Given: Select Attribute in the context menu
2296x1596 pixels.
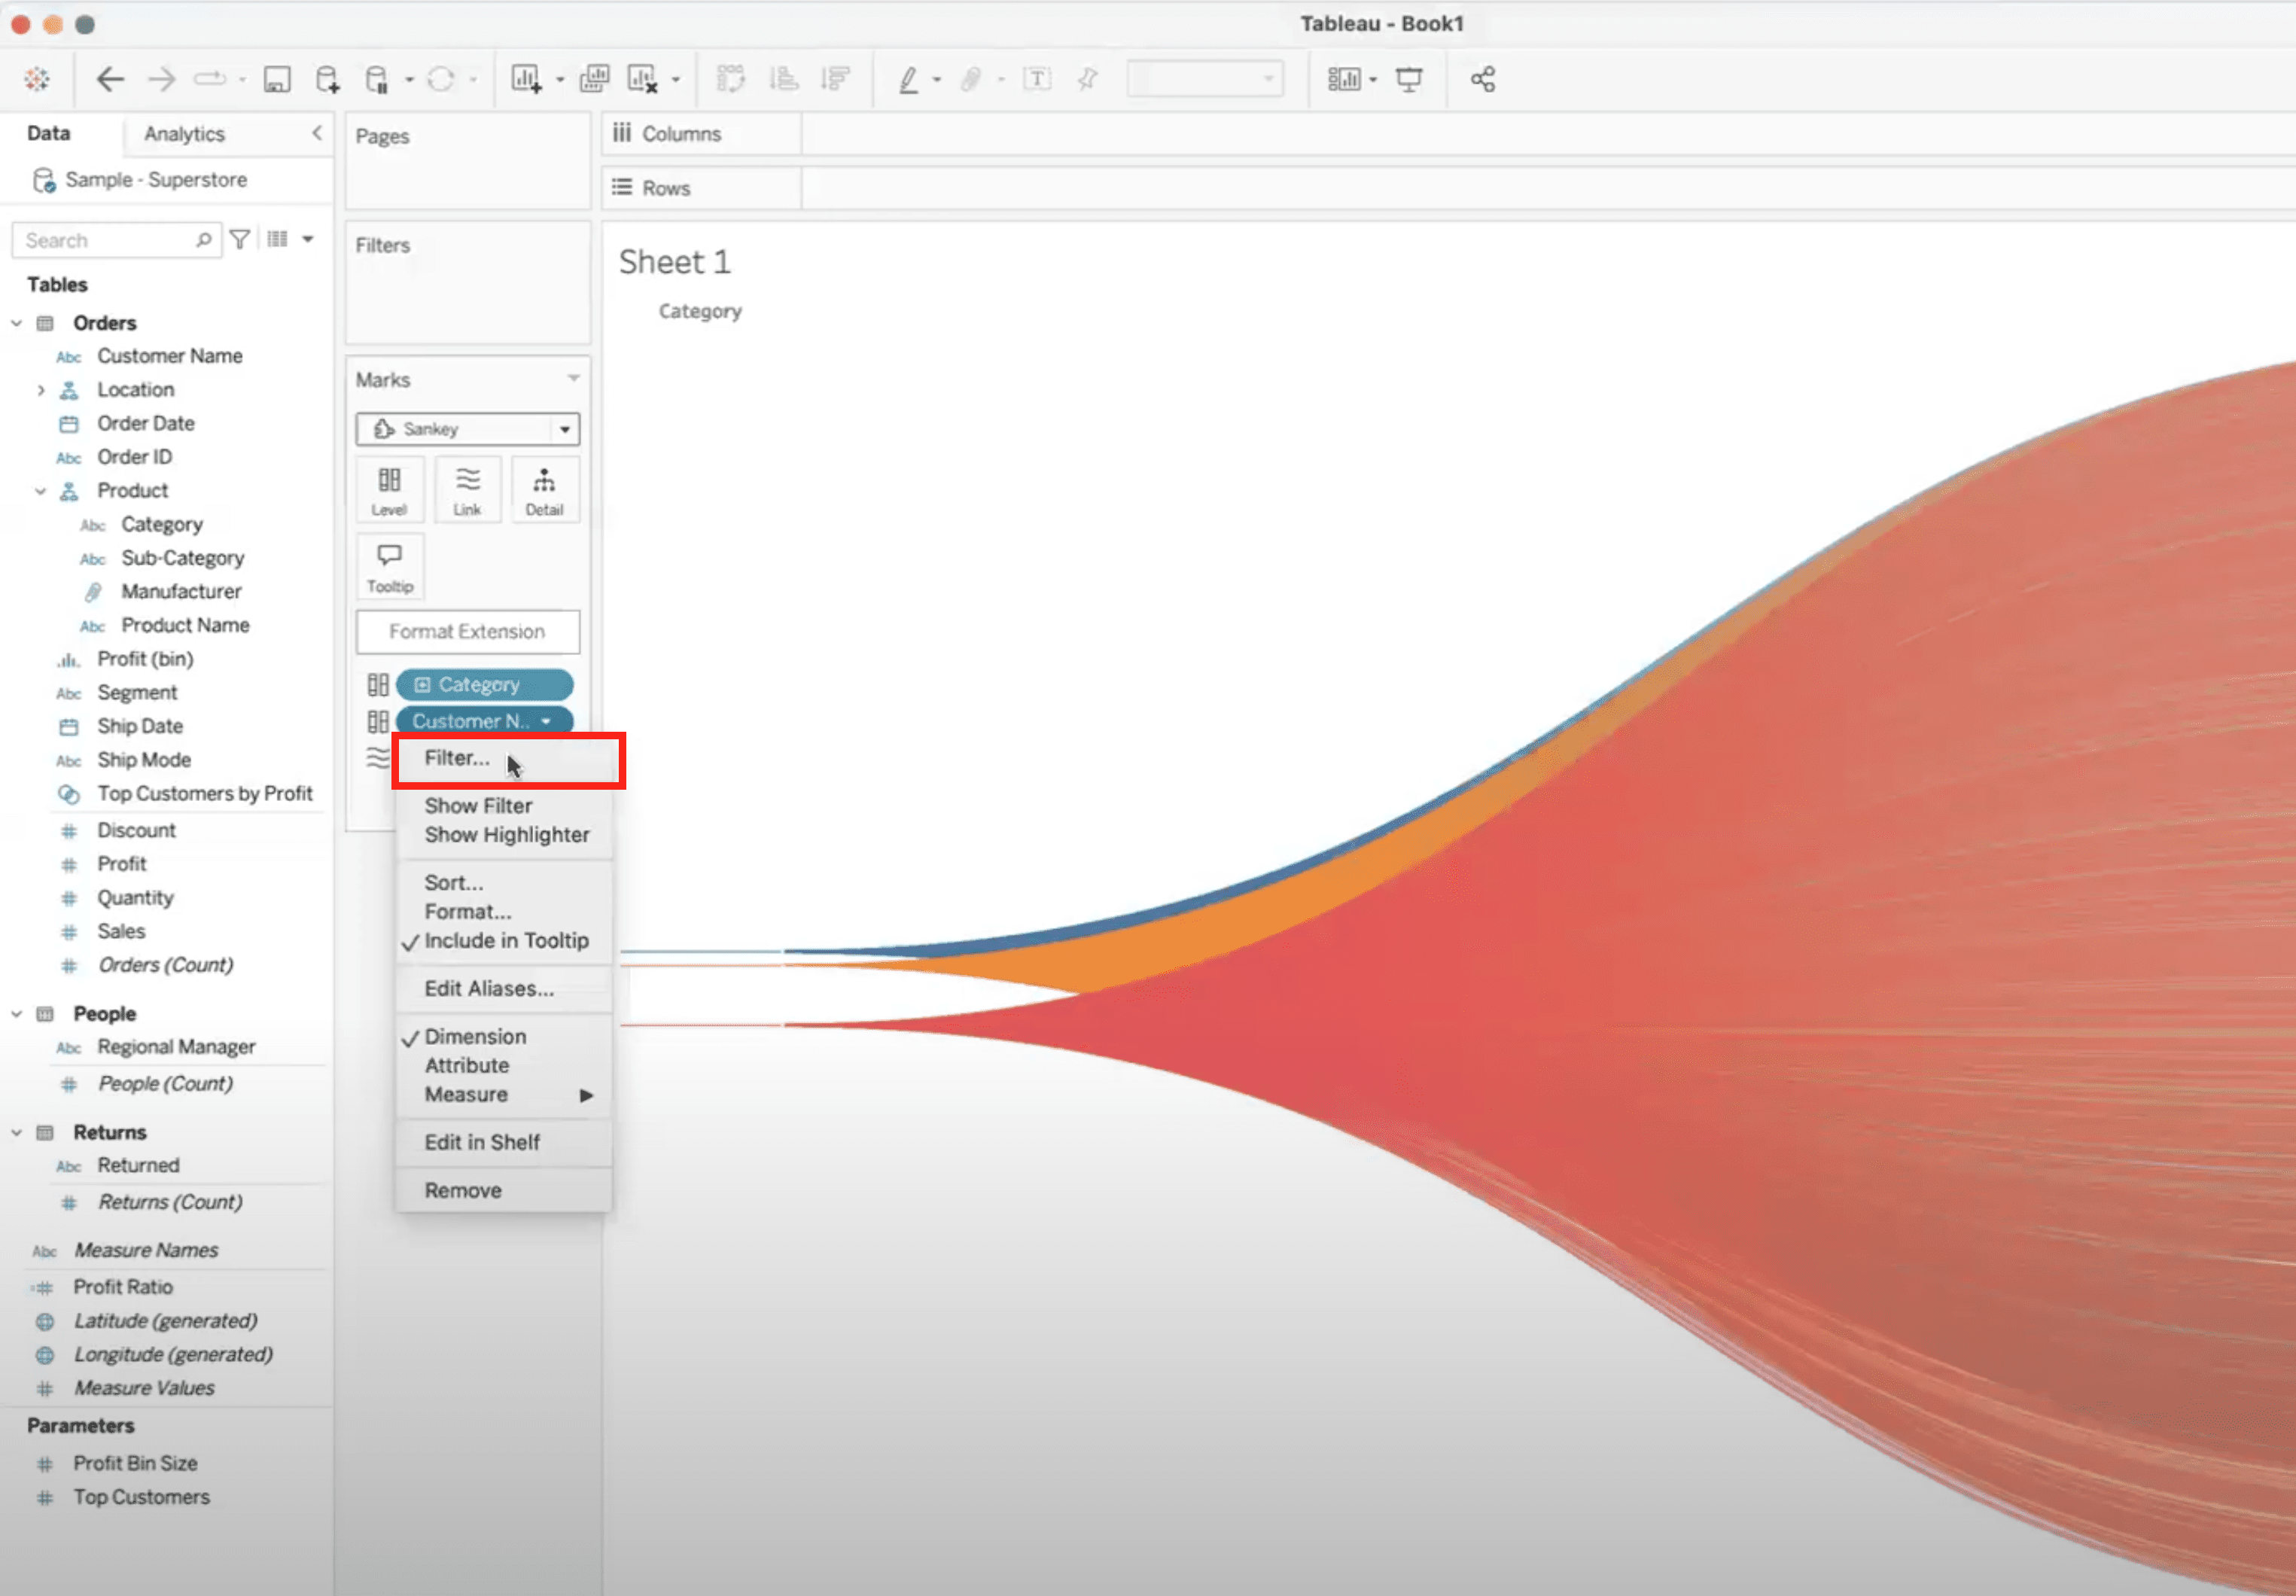Looking at the screenshot, I should click(466, 1065).
